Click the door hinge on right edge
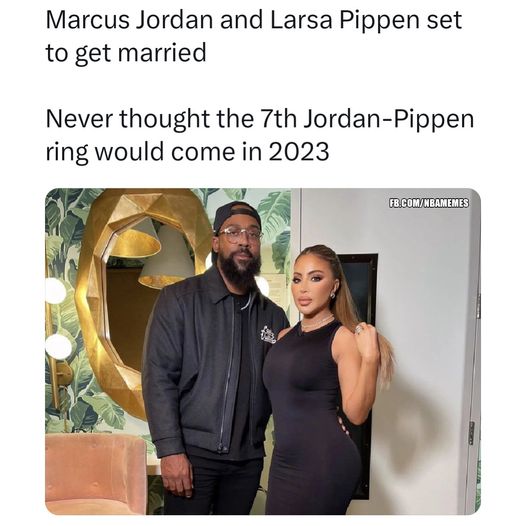This screenshot has width=526, height=526. pos(471,433)
